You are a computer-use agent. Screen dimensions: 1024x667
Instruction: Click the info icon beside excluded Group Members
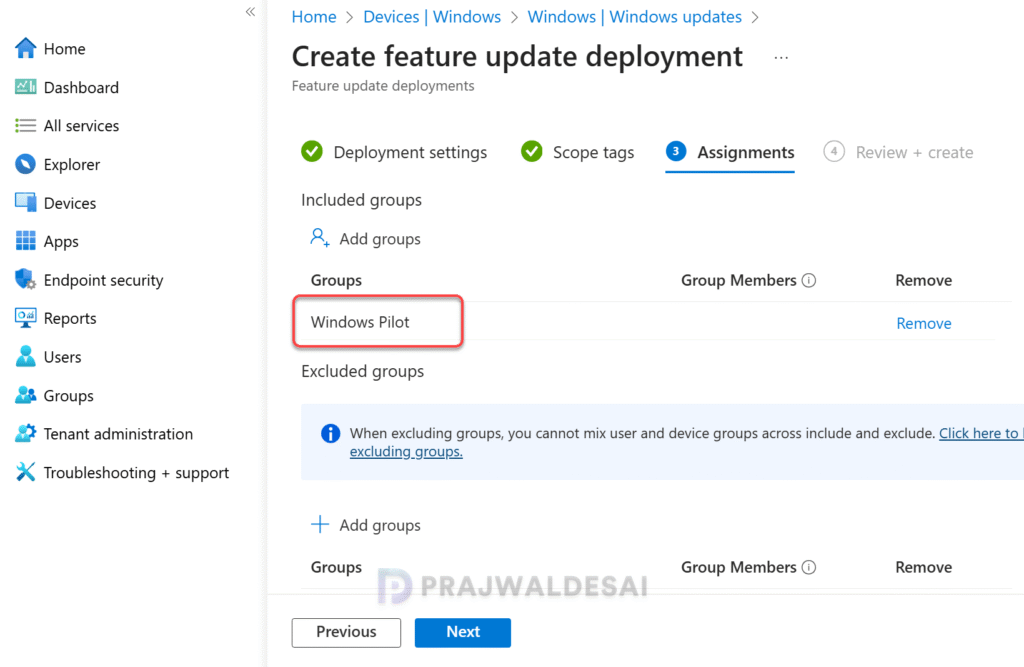pos(808,567)
